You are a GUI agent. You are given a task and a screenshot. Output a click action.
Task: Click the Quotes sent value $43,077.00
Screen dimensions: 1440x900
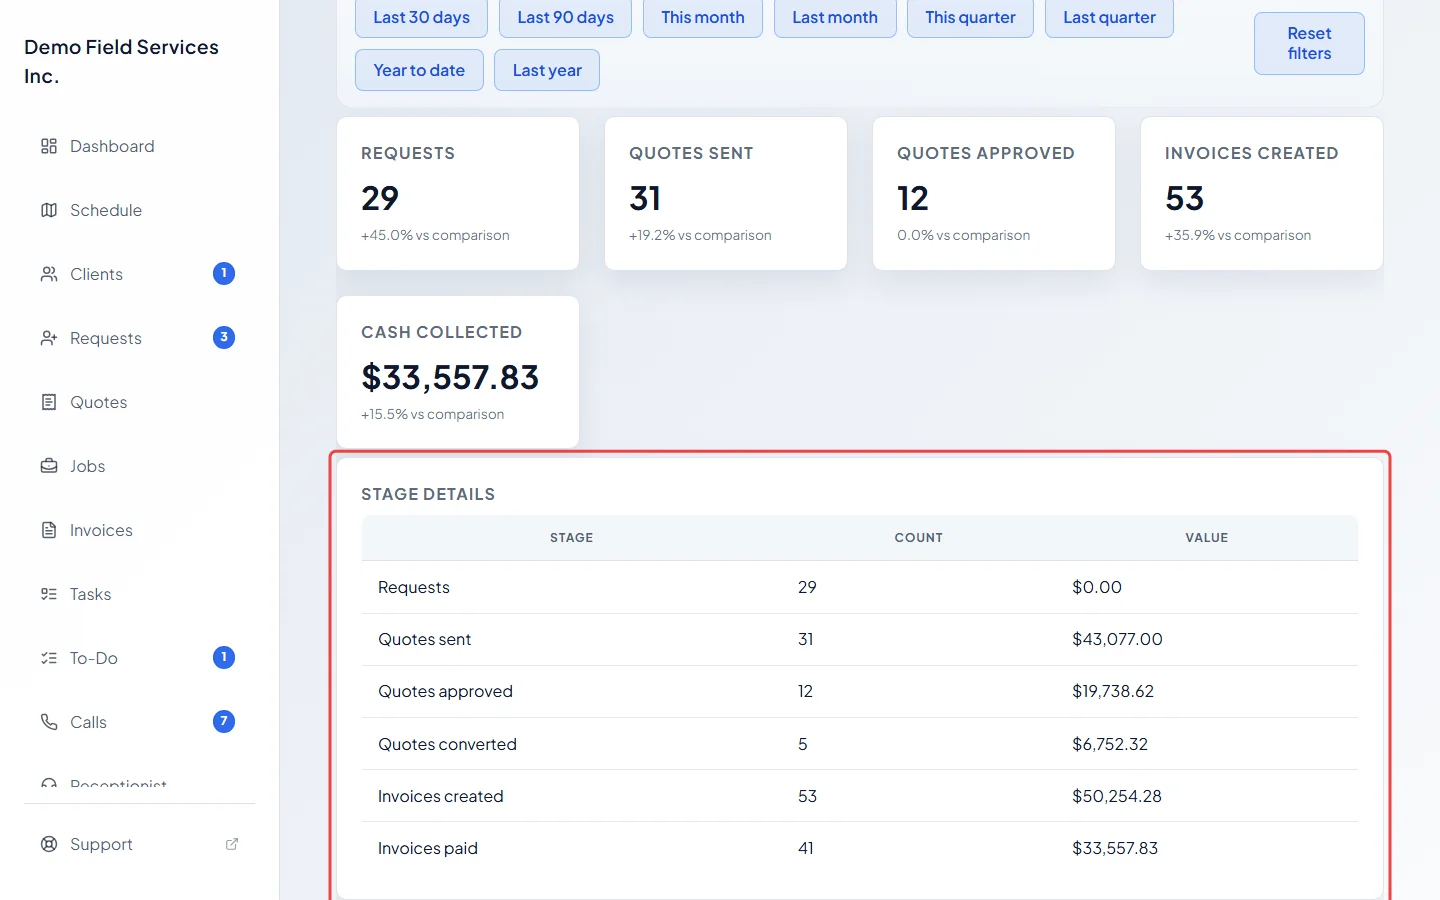(x=1117, y=639)
